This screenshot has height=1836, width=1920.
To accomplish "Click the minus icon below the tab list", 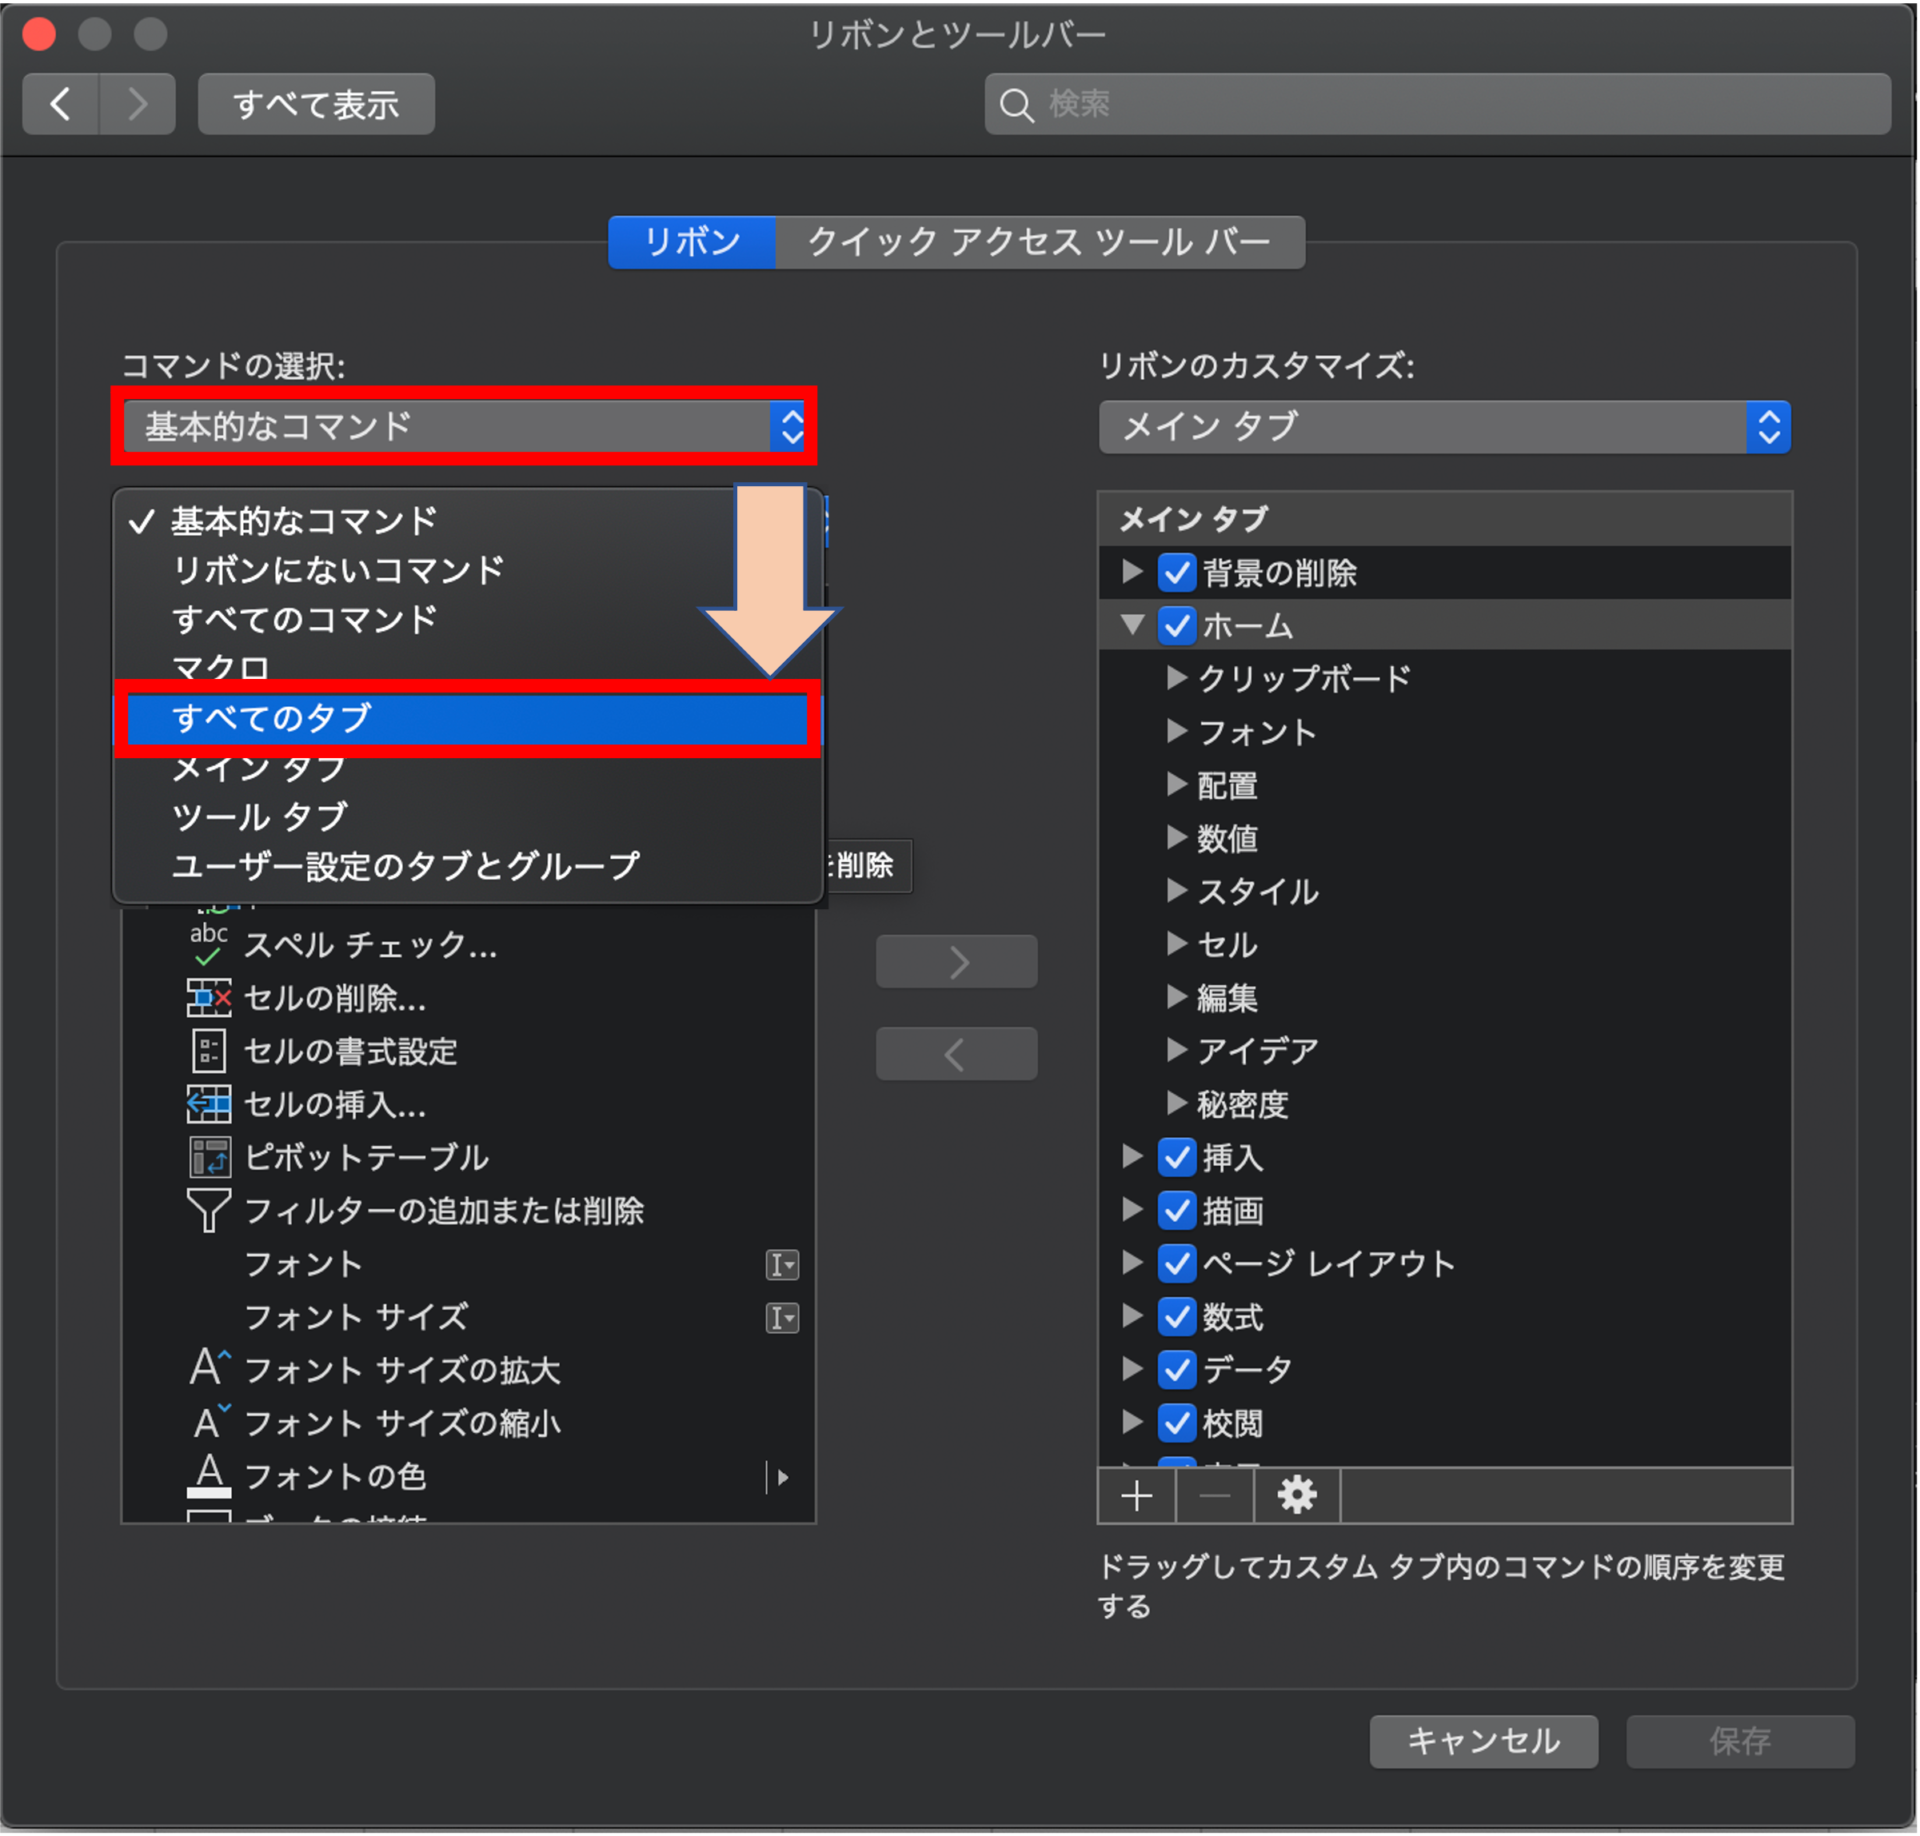I will tap(1214, 1497).
